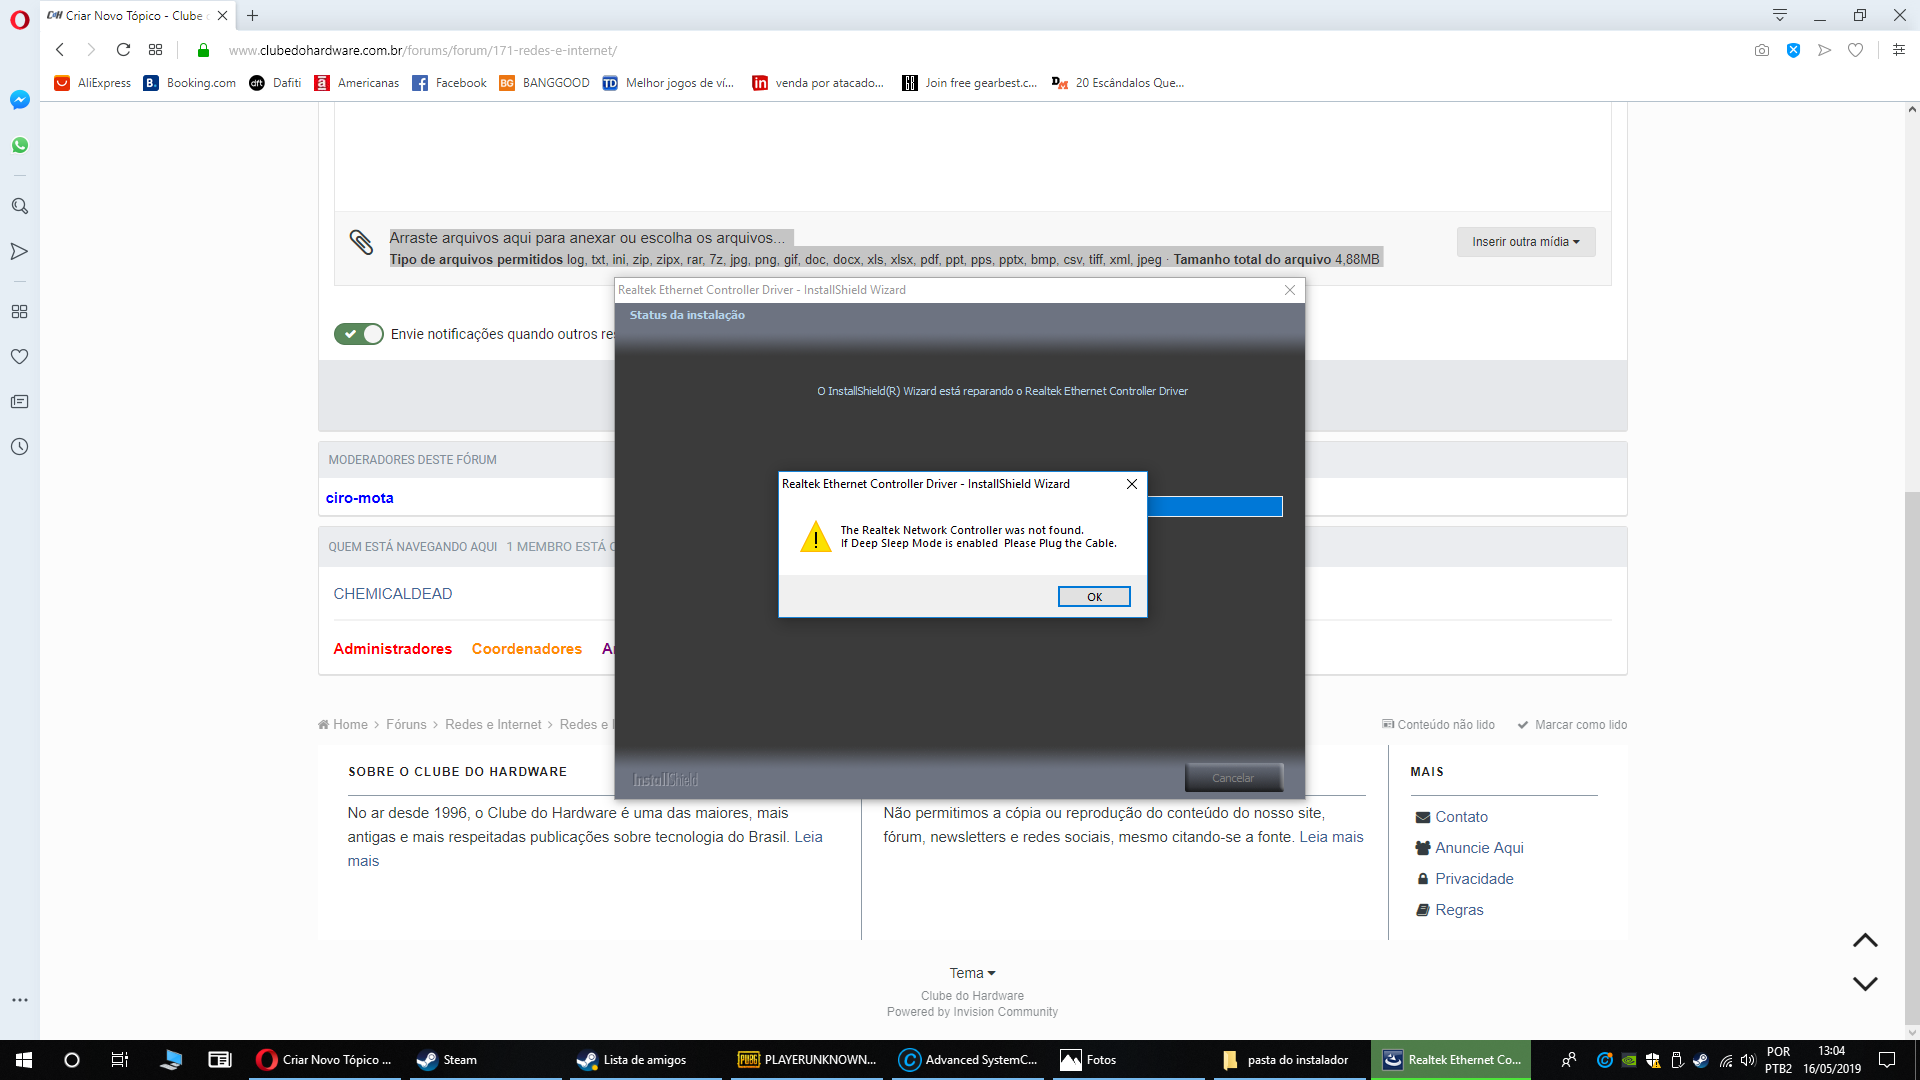Click Home breadcrumb link
The height and width of the screenshot is (1080, 1920).
tap(343, 725)
